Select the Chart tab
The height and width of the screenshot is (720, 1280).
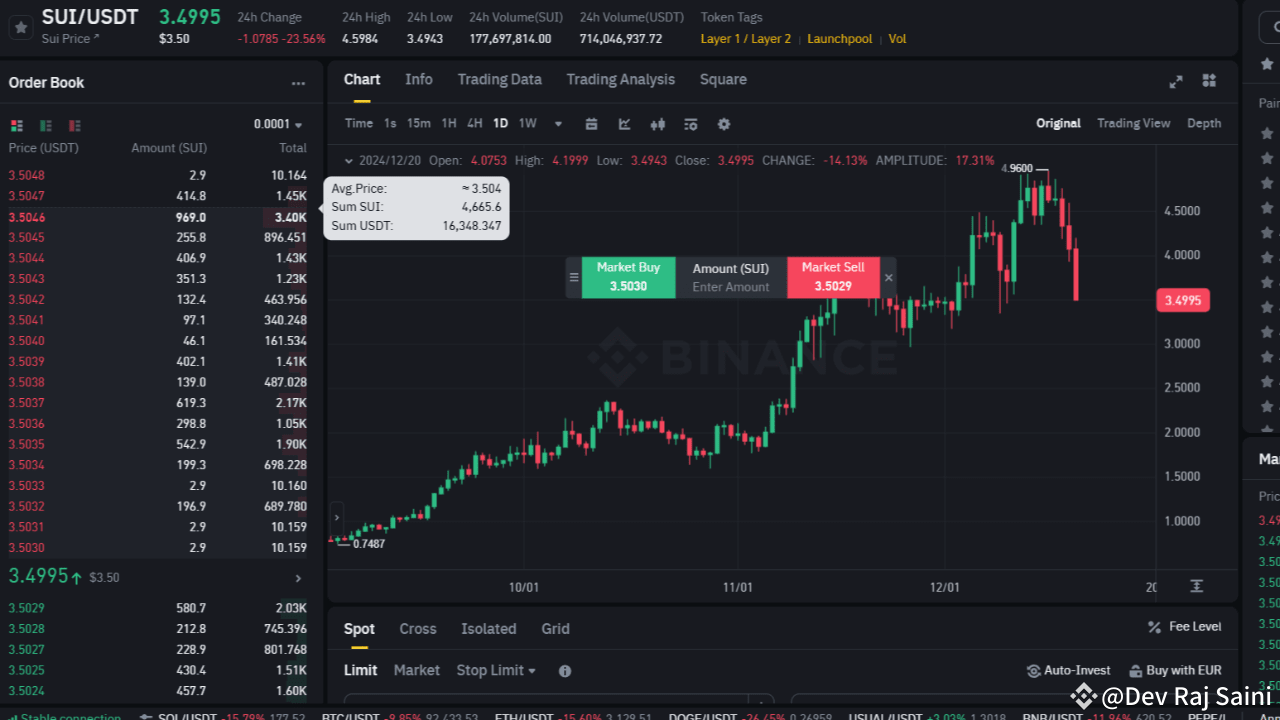[362, 80]
